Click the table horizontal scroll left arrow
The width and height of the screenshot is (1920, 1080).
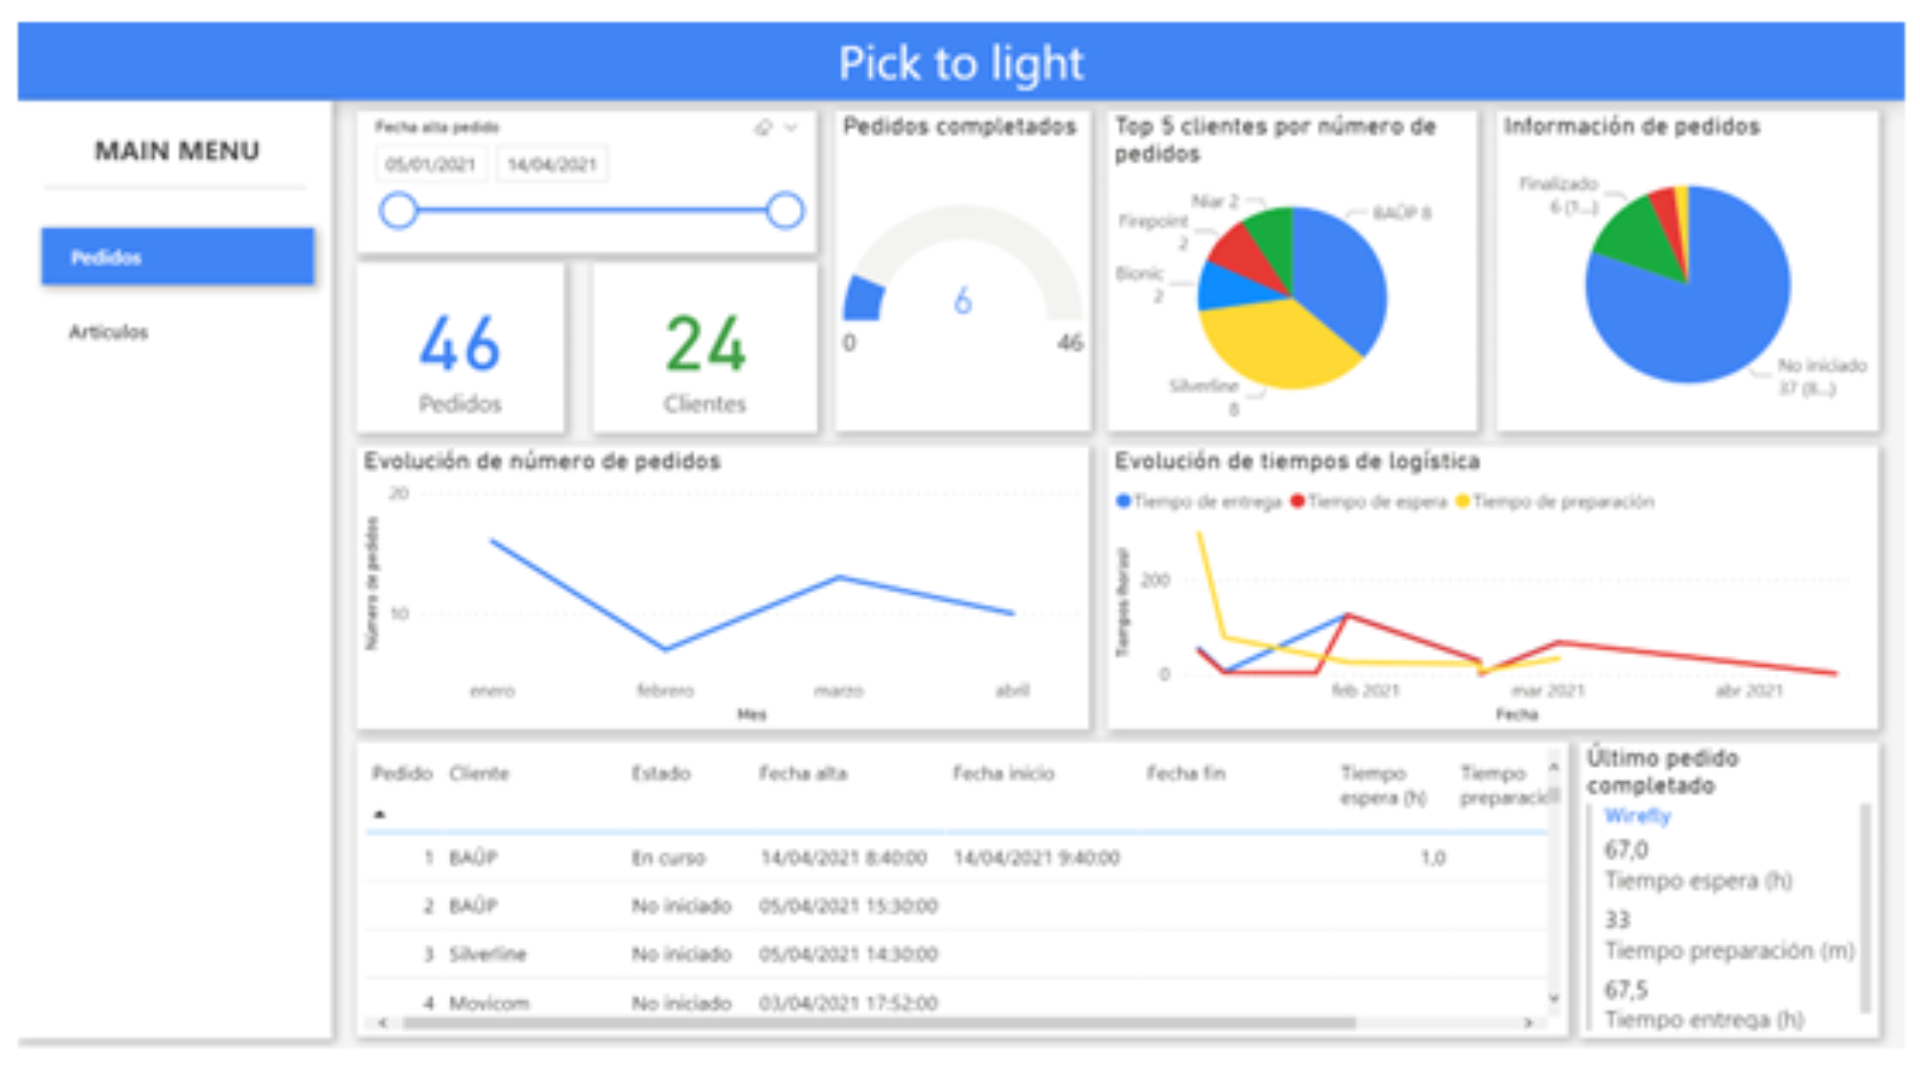[382, 1022]
